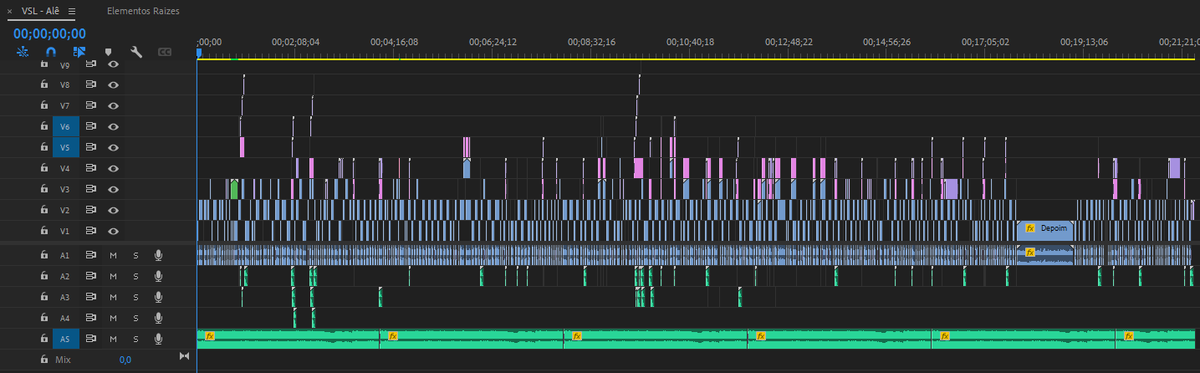Toggle V6 track output eye
The image size is (1200, 373).
pos(114,126)
